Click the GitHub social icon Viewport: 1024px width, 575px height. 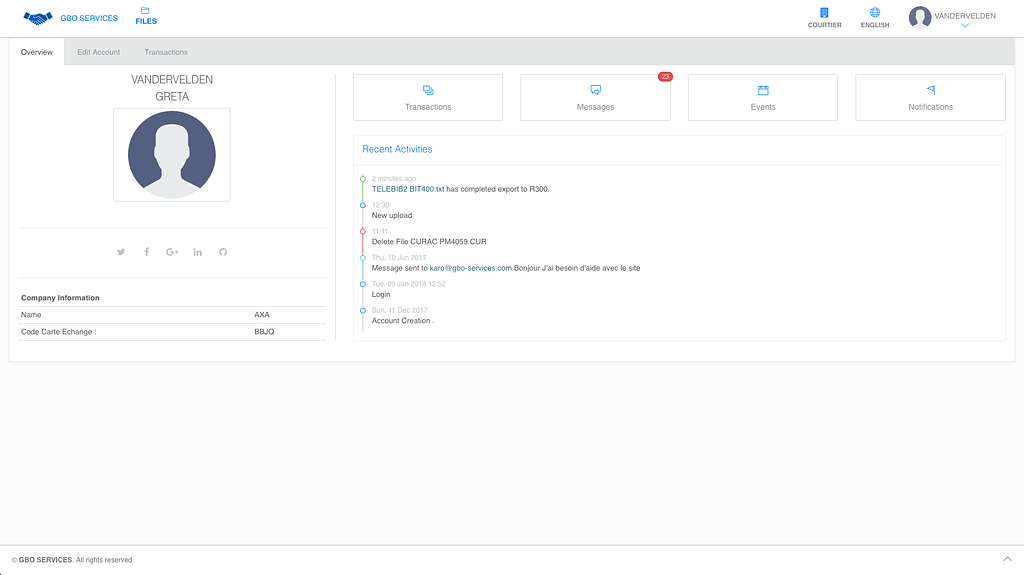tap(223, 252)
